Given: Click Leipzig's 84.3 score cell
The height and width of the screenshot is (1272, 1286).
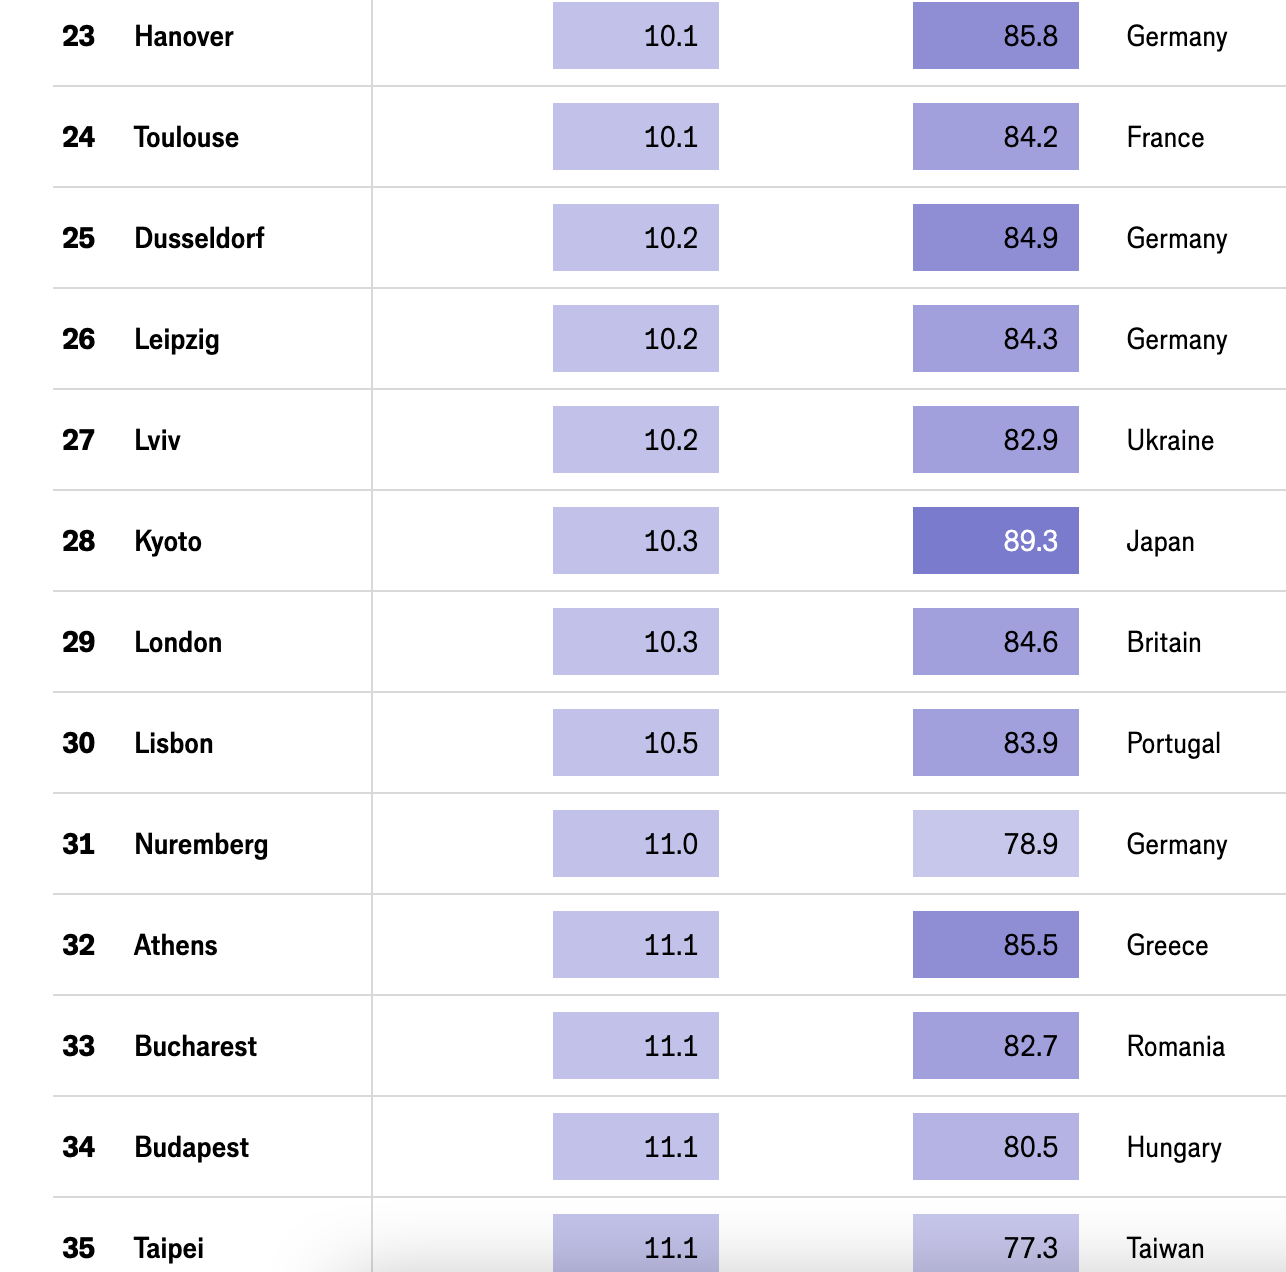Looking at the screenshot, I should 996,339.
